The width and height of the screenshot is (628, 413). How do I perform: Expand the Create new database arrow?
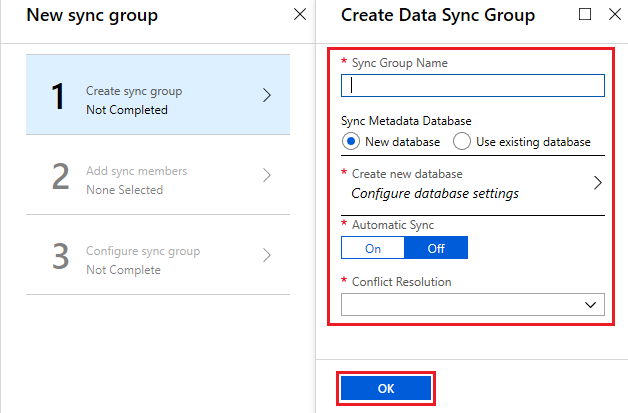click(x=597, y=183)
